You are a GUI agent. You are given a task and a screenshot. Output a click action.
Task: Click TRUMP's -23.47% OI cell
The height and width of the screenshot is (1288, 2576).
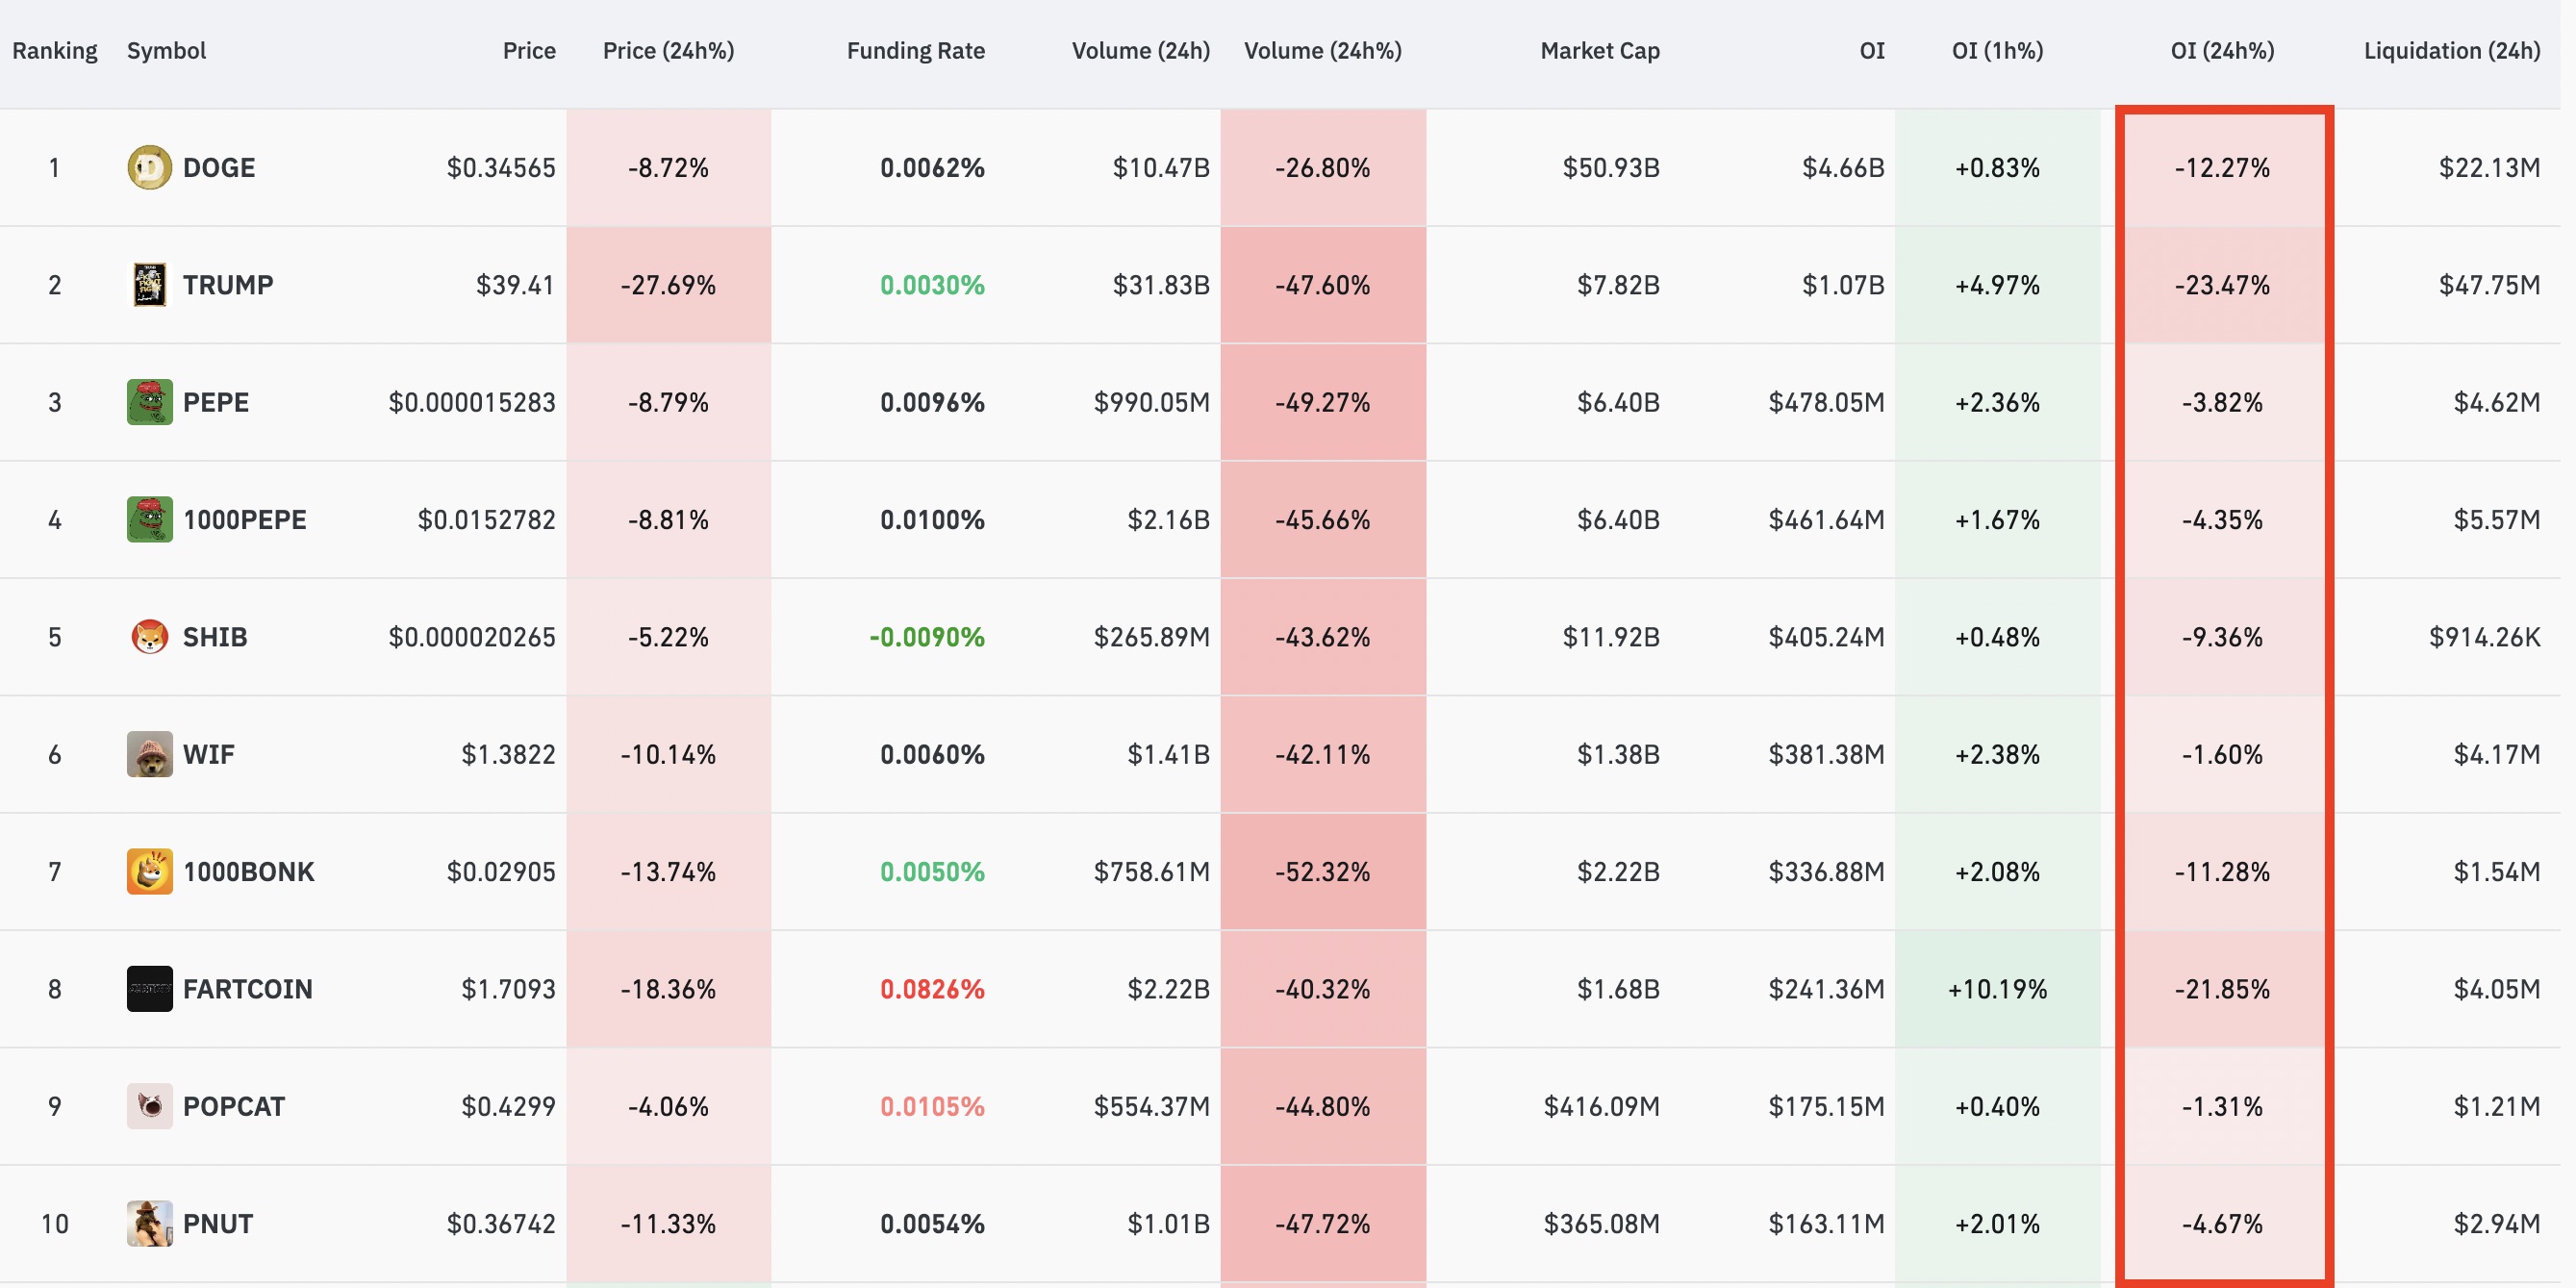(2222, 285)
